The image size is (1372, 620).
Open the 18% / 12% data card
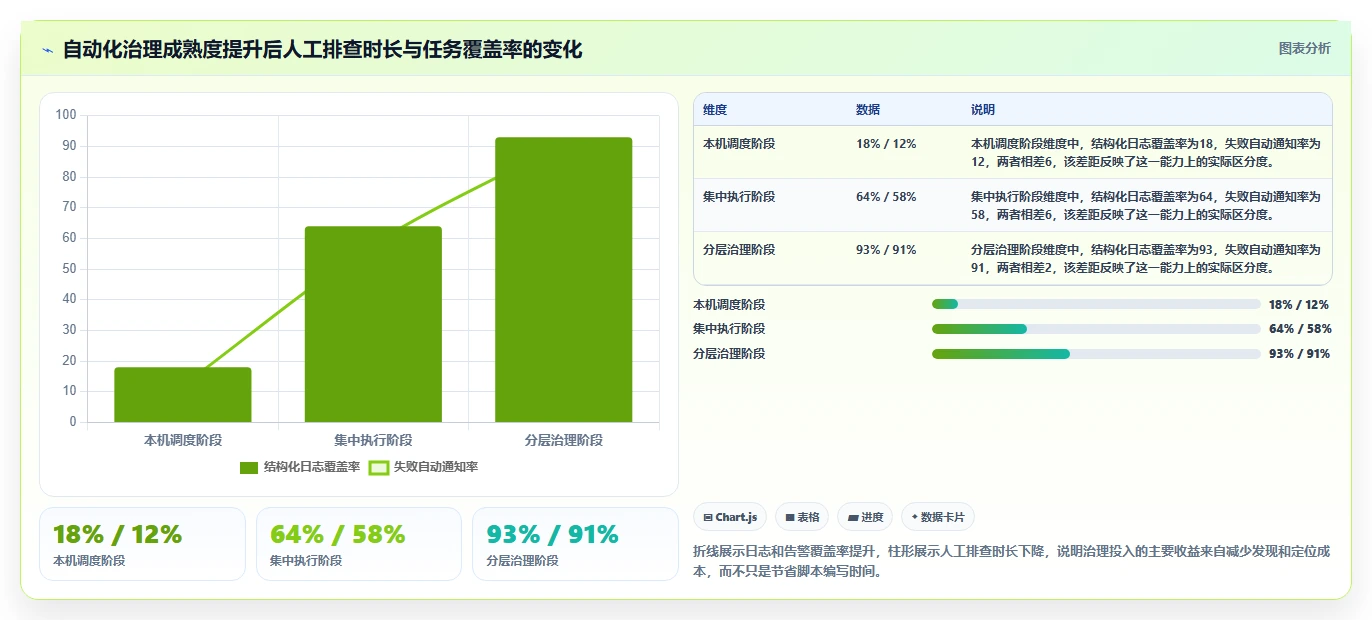pyautogui.click(x=142, y=544)
